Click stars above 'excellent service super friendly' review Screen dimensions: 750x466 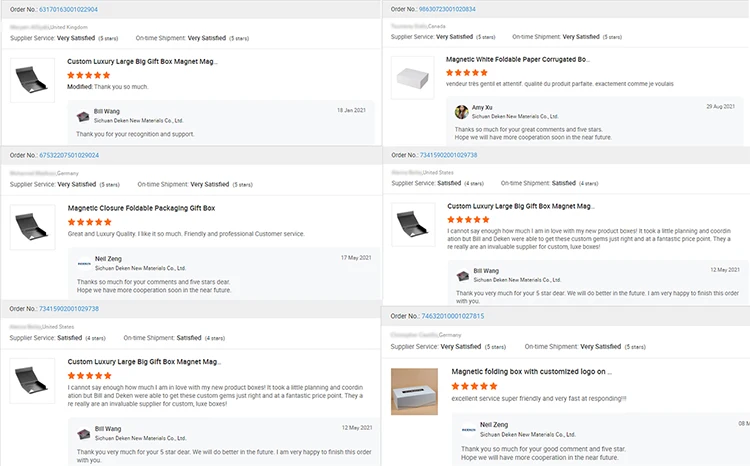point(473,386)
